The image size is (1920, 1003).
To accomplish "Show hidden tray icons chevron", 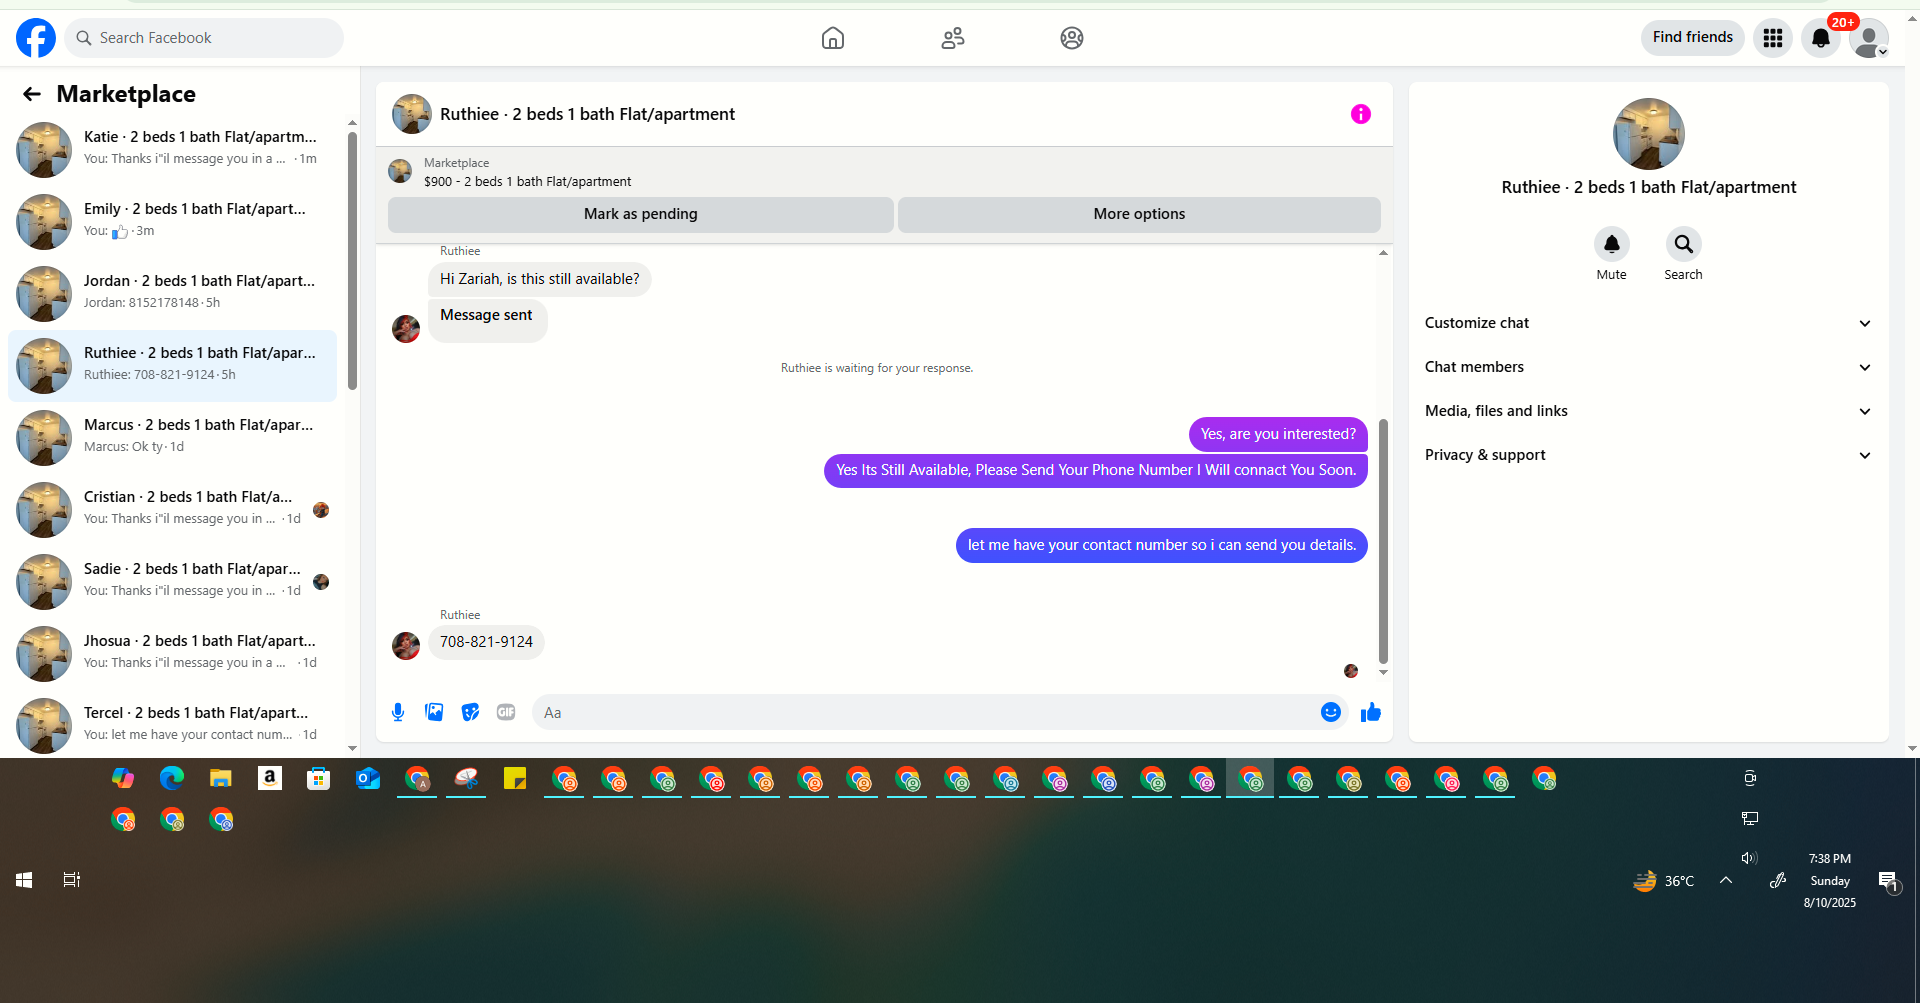I will (1726, 880).
